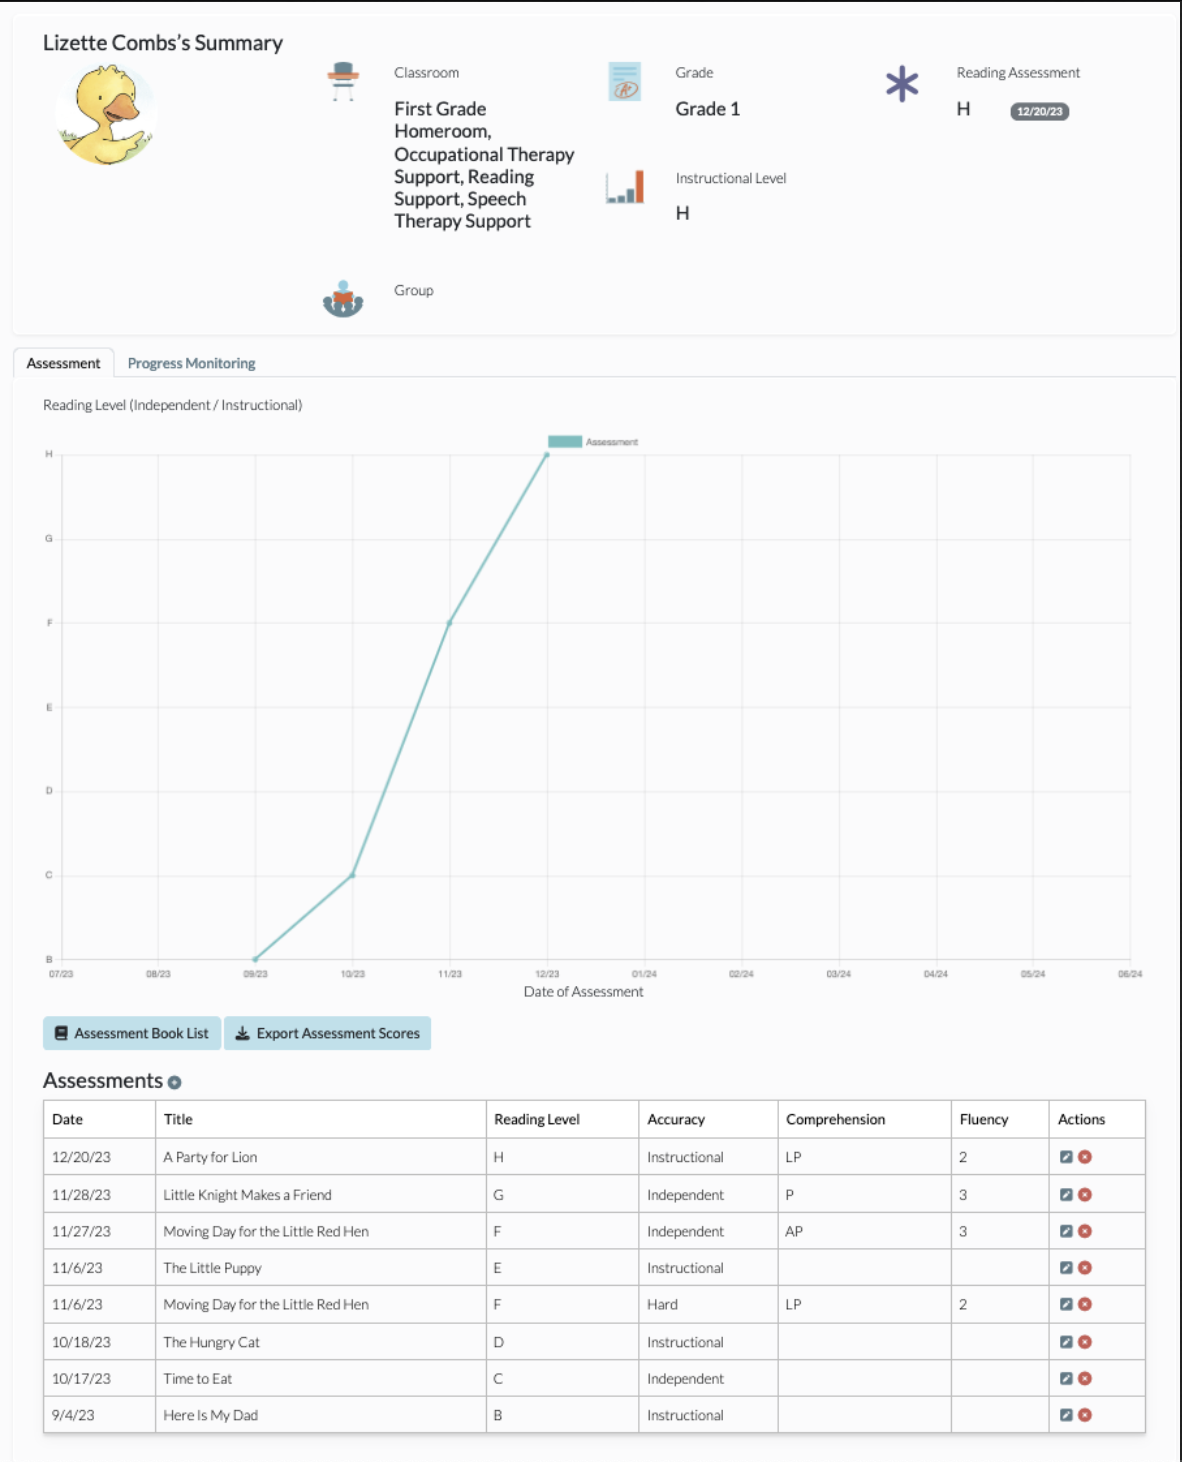The height and width of the screenshot is (1462, 1182).
Task: Click the Accuracy column header
Action: [708, 1119]
